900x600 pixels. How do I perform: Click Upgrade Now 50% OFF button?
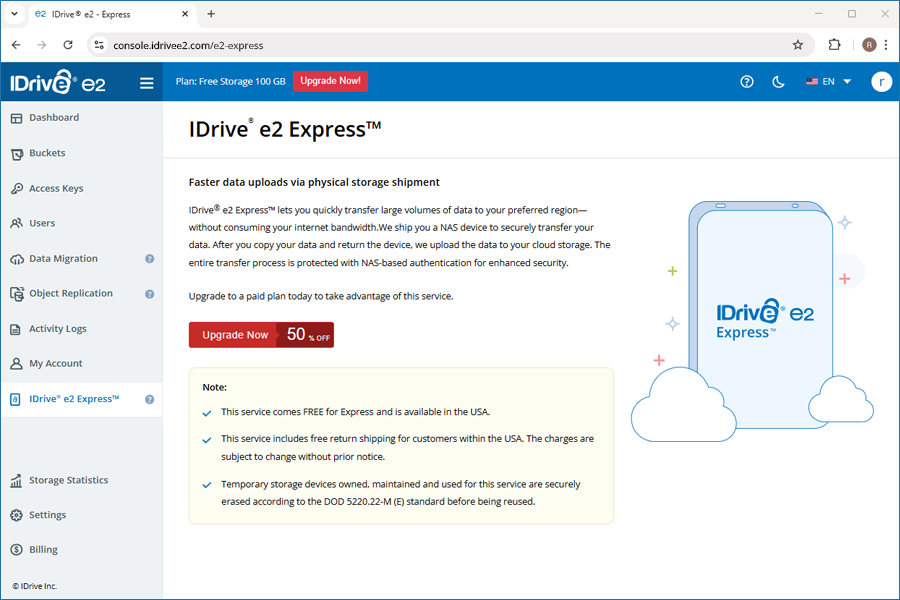pos(261,335)
